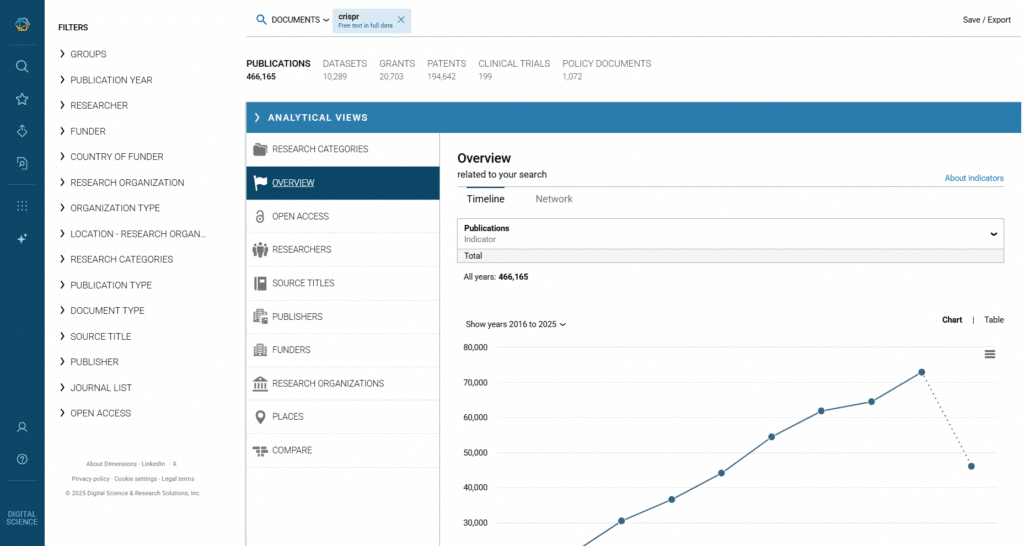This screenshot has width=1024, height=546.
Task: Open the apps grid icon in sidebar
Action: coord(22,206)
